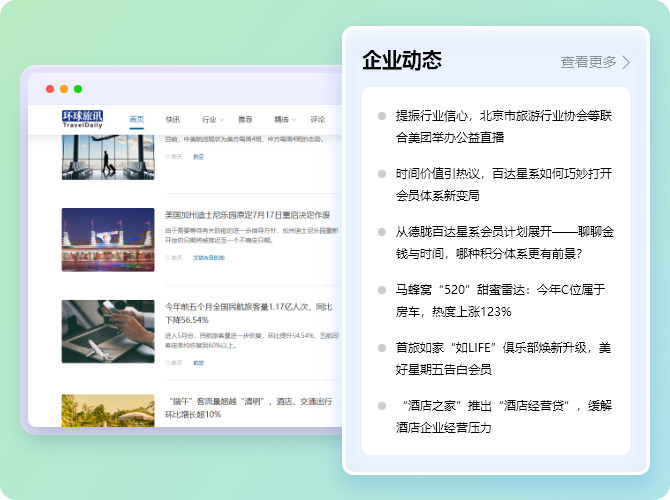This screenshot has height=500, width=670.
Task: Open article 美国加州迪士尼乐园原定7月17日重启决定作废
Action: [x=248, y=215]
